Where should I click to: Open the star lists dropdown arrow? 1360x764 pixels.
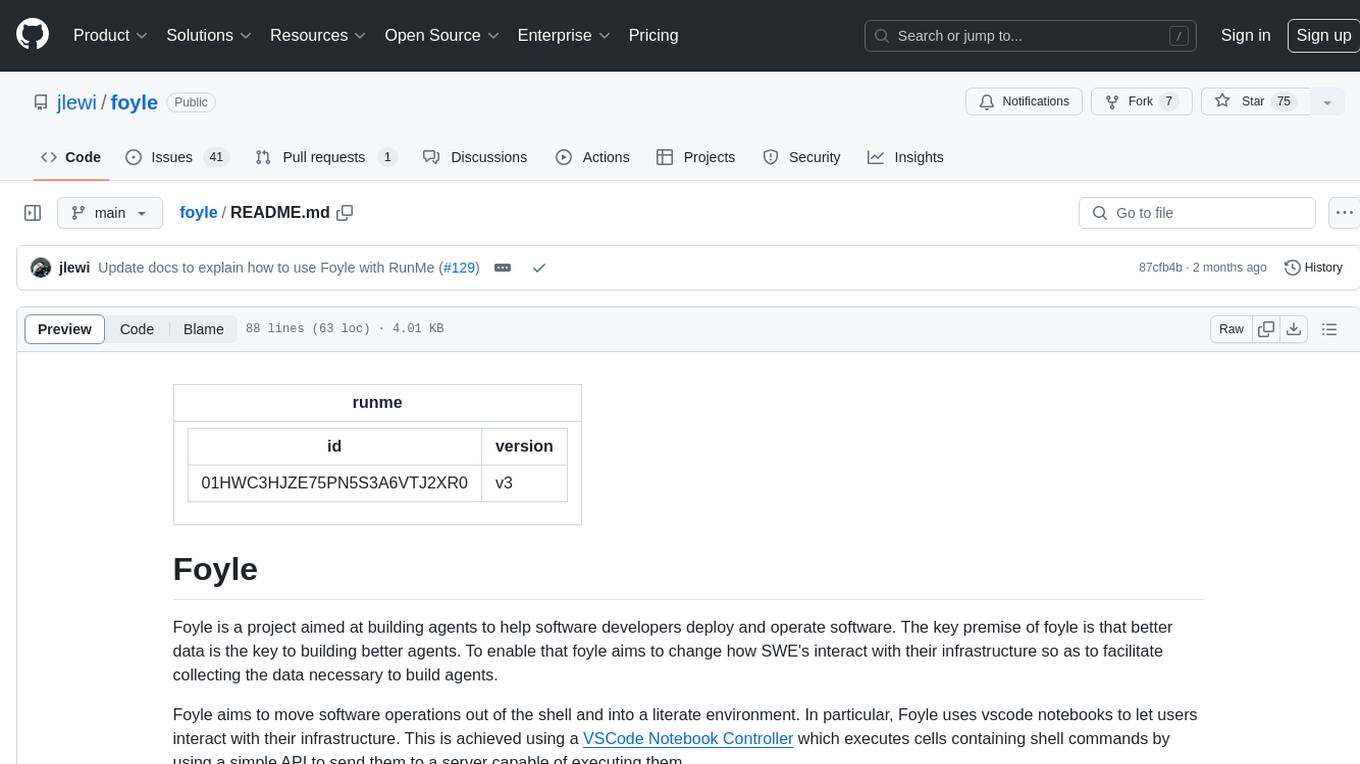pyautogui.click(x=1327, y=102)
